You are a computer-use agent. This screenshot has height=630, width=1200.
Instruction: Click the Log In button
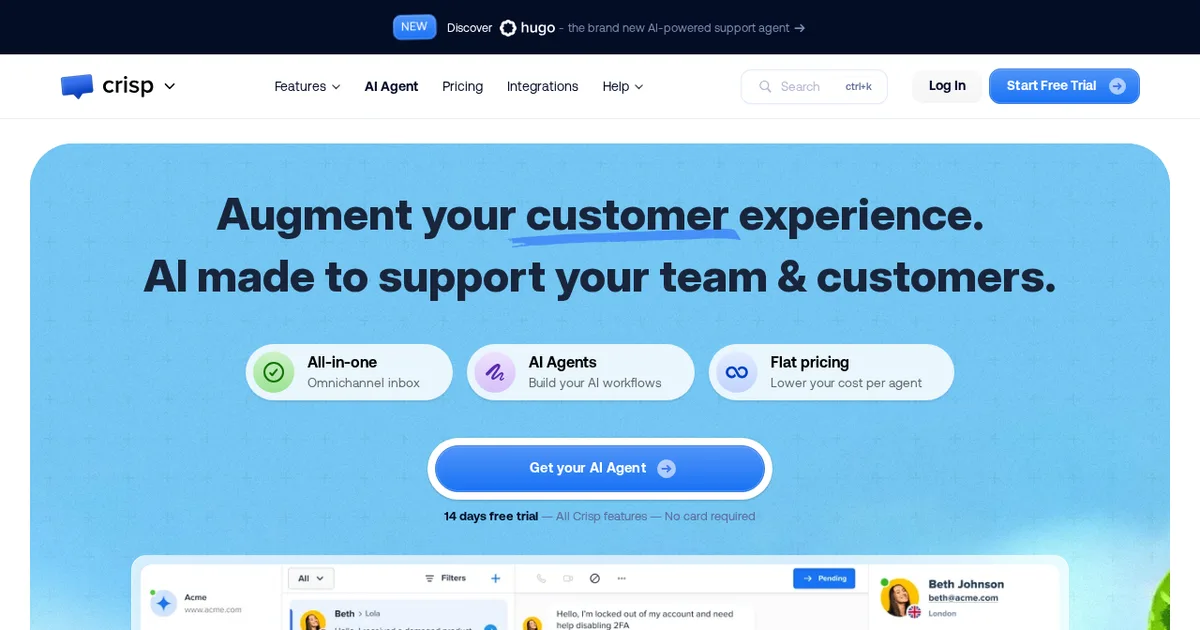[x=947, y=86]
